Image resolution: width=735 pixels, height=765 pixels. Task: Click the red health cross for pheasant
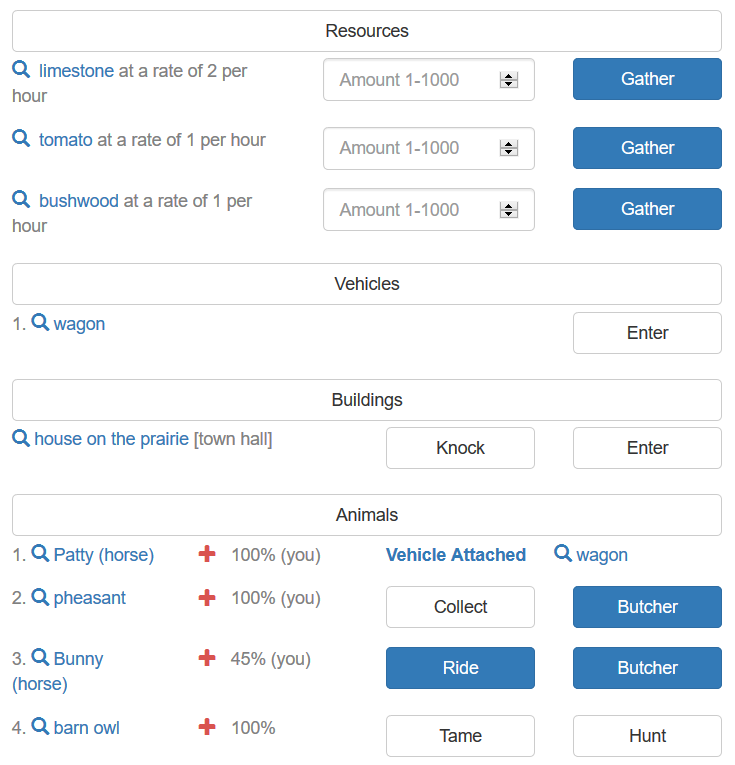[x=207, y=598]
